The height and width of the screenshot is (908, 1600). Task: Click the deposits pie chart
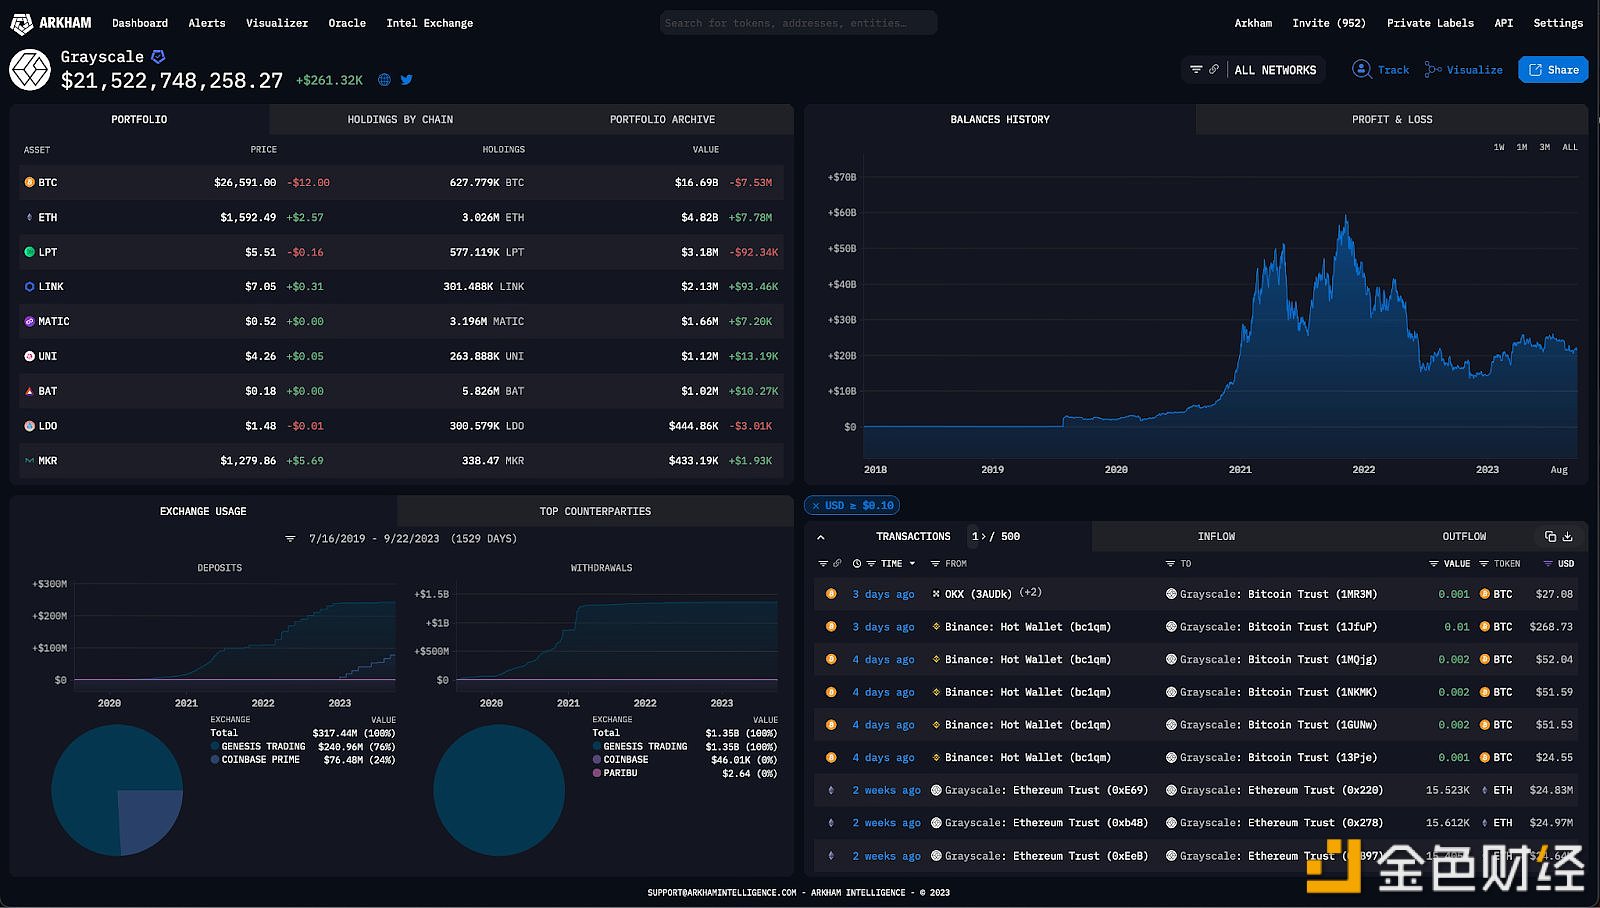coord(117,790)
